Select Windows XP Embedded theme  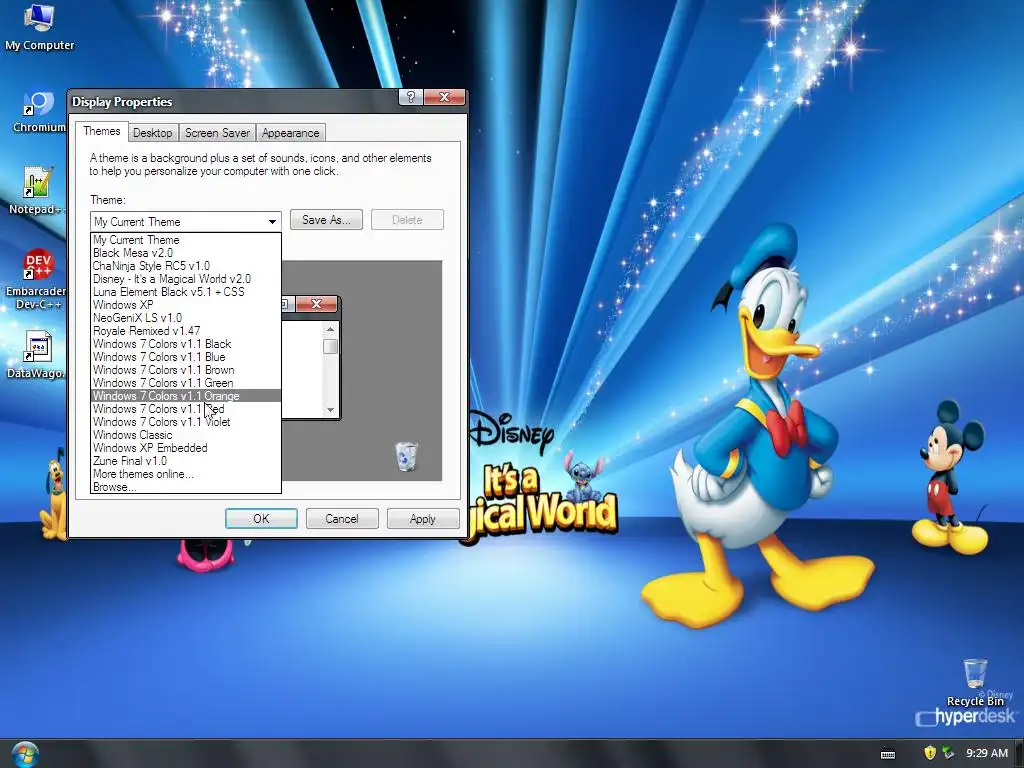(185, 448)
